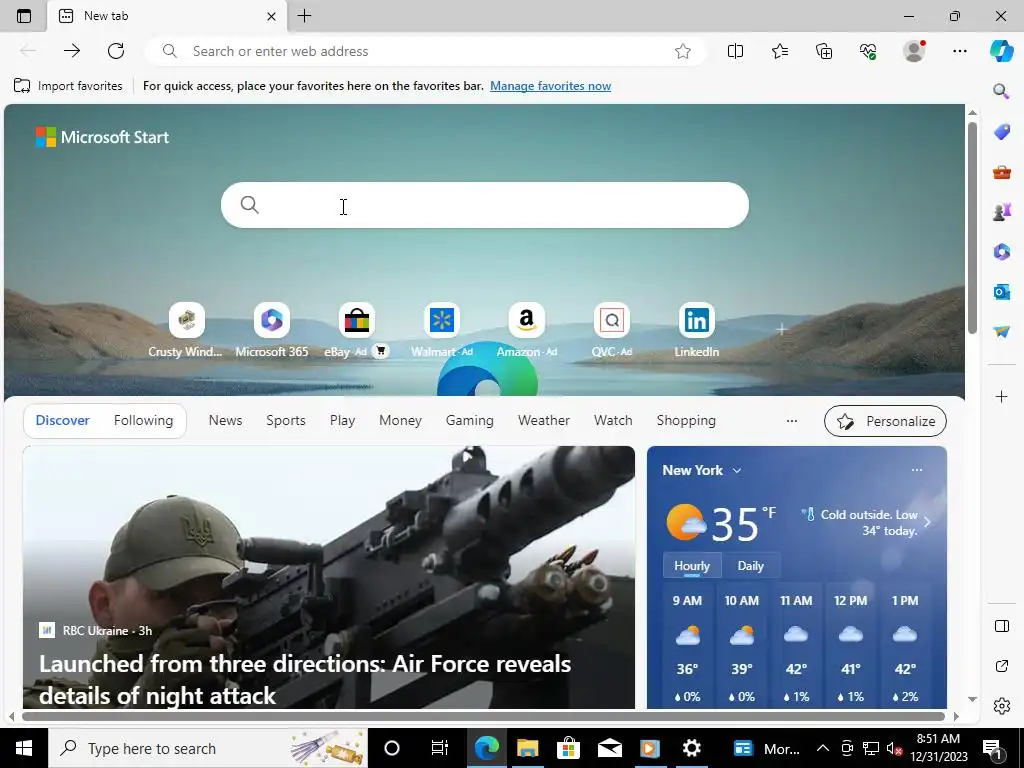The width and height of the screenshot is (1024, 768).
Task: Open the Sports category
Action: 285,421
